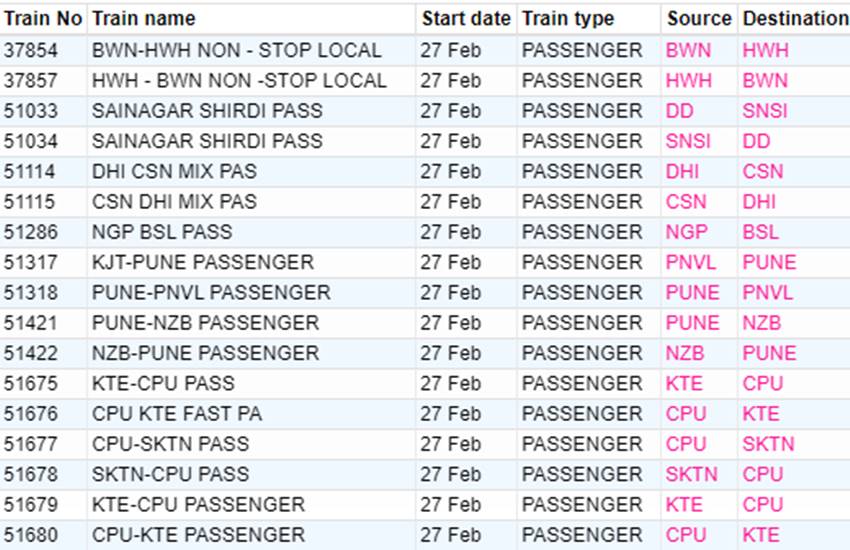Select row for train number 51676
Screen dimensions: 850x550
[425, 414]
